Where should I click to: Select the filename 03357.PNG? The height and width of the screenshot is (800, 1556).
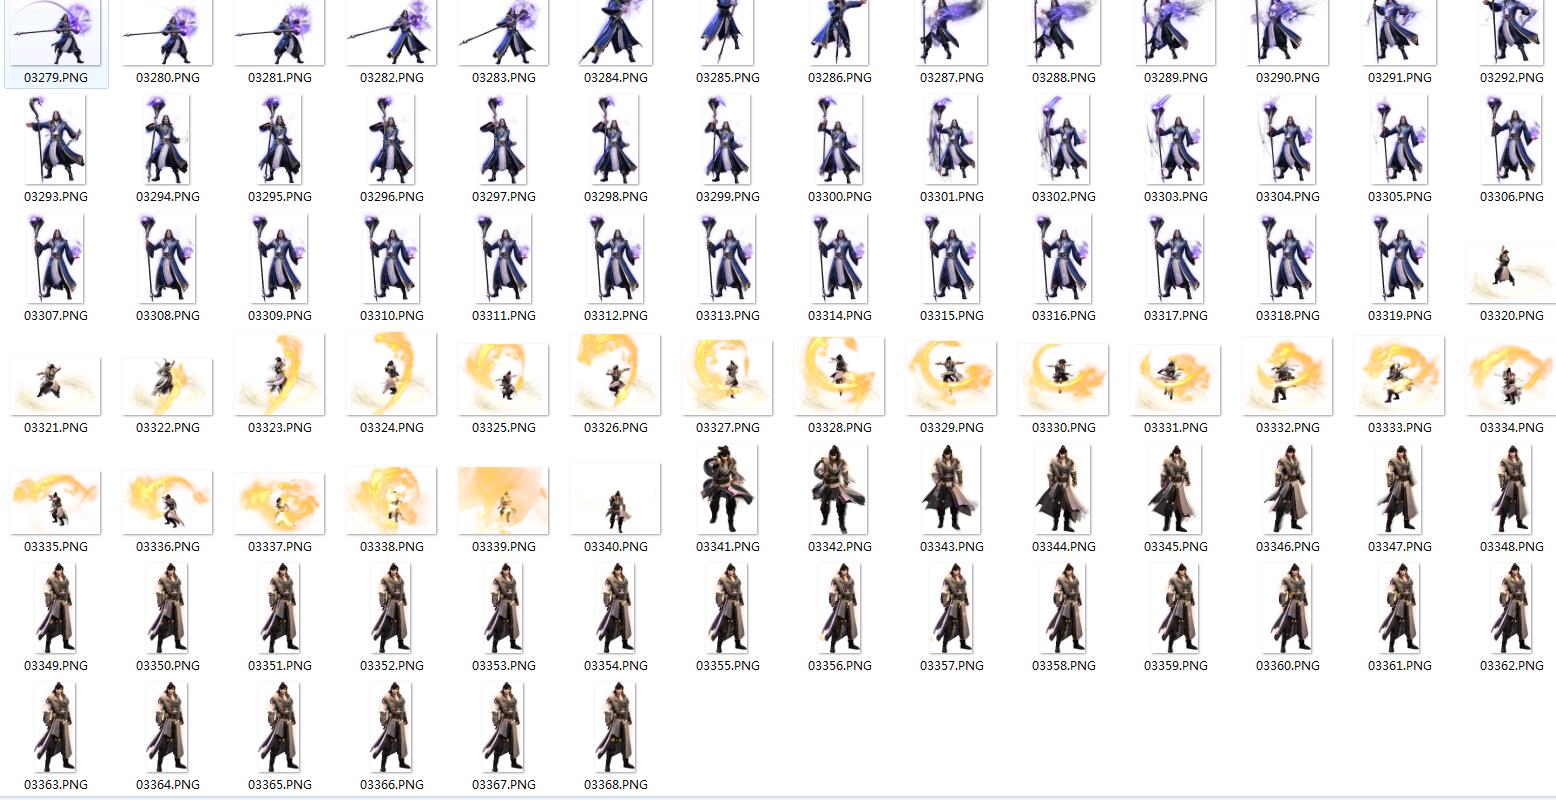point(952,665)
